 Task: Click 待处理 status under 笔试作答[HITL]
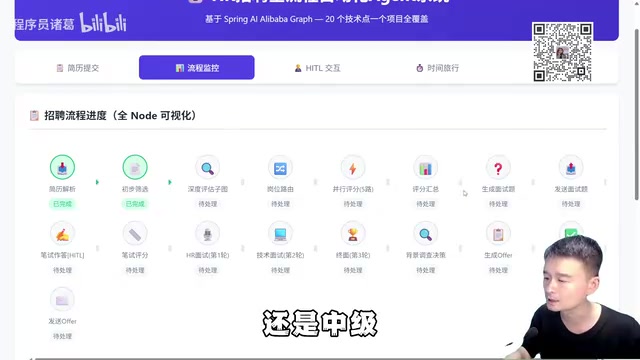[x=62, y=270]
